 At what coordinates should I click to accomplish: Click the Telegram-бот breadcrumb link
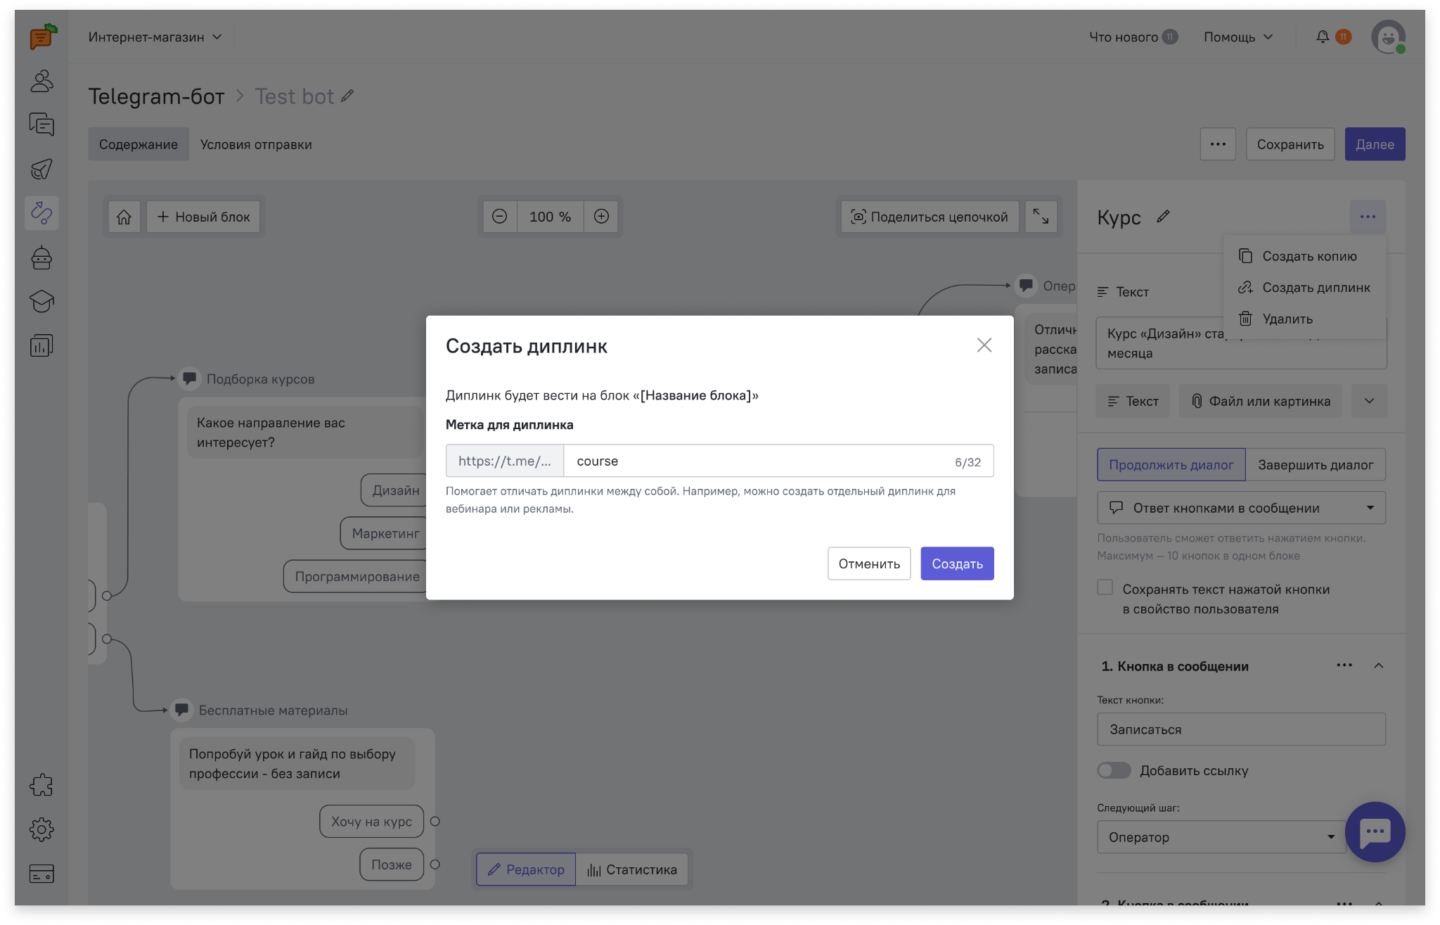point(156,96)
